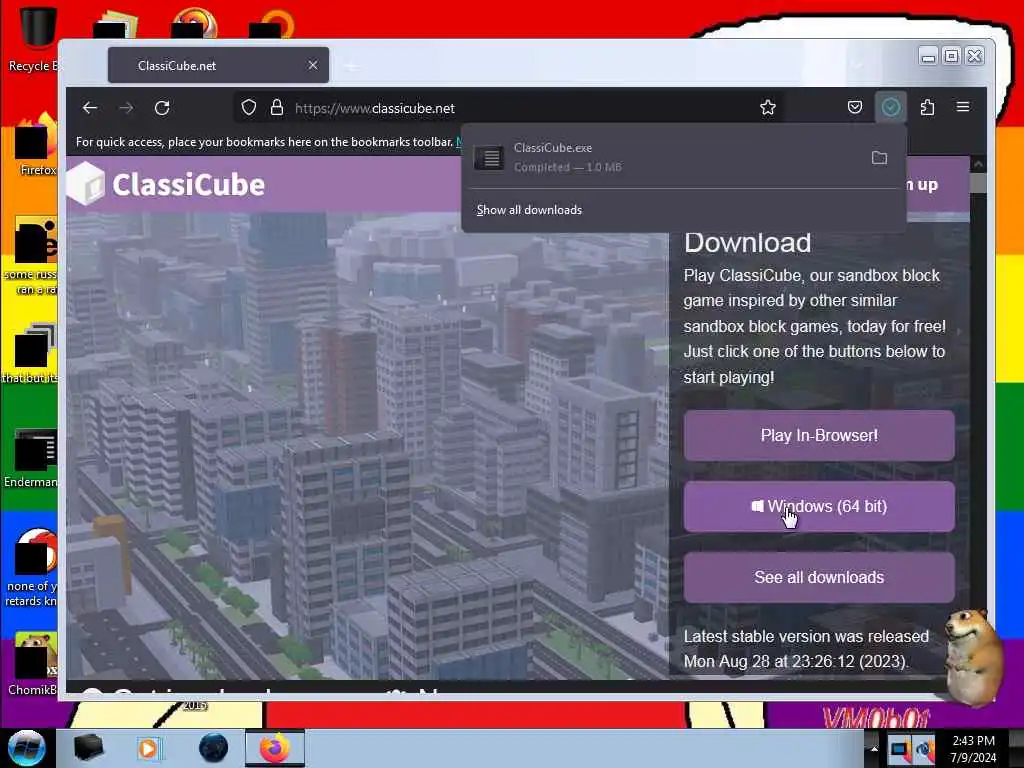
Task: Close the ClassiCube.net tab
Action: [x=313, y=65]
